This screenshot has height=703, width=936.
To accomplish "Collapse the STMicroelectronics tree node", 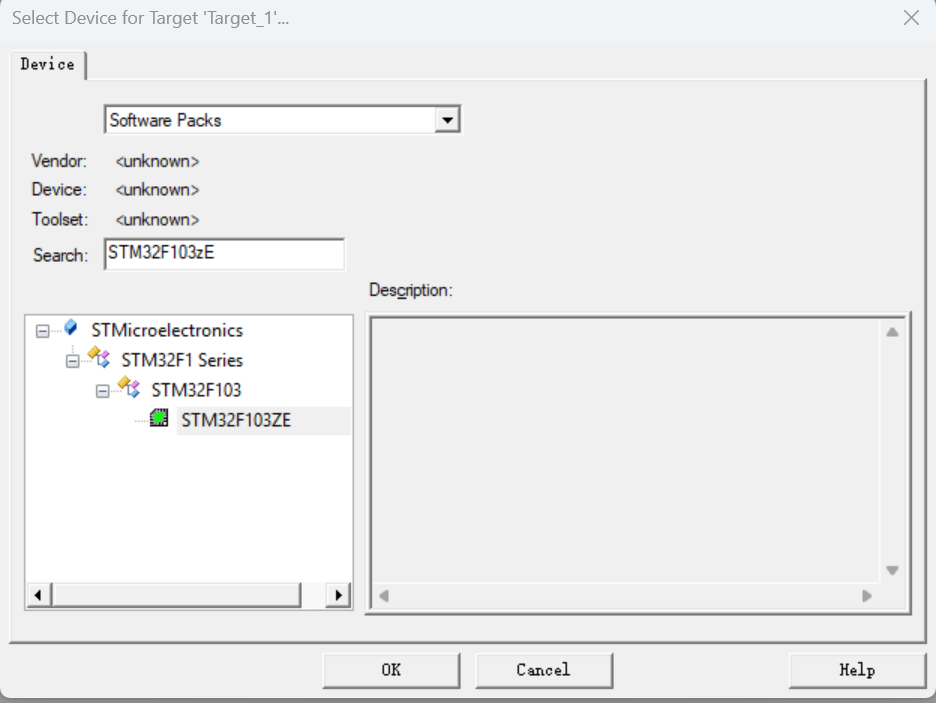I will tap(42, 330).
